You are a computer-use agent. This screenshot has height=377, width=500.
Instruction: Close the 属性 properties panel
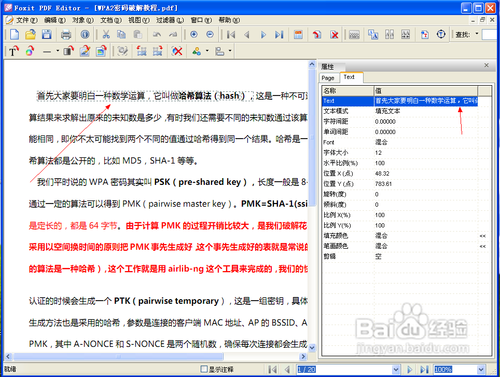pos(486,65)
